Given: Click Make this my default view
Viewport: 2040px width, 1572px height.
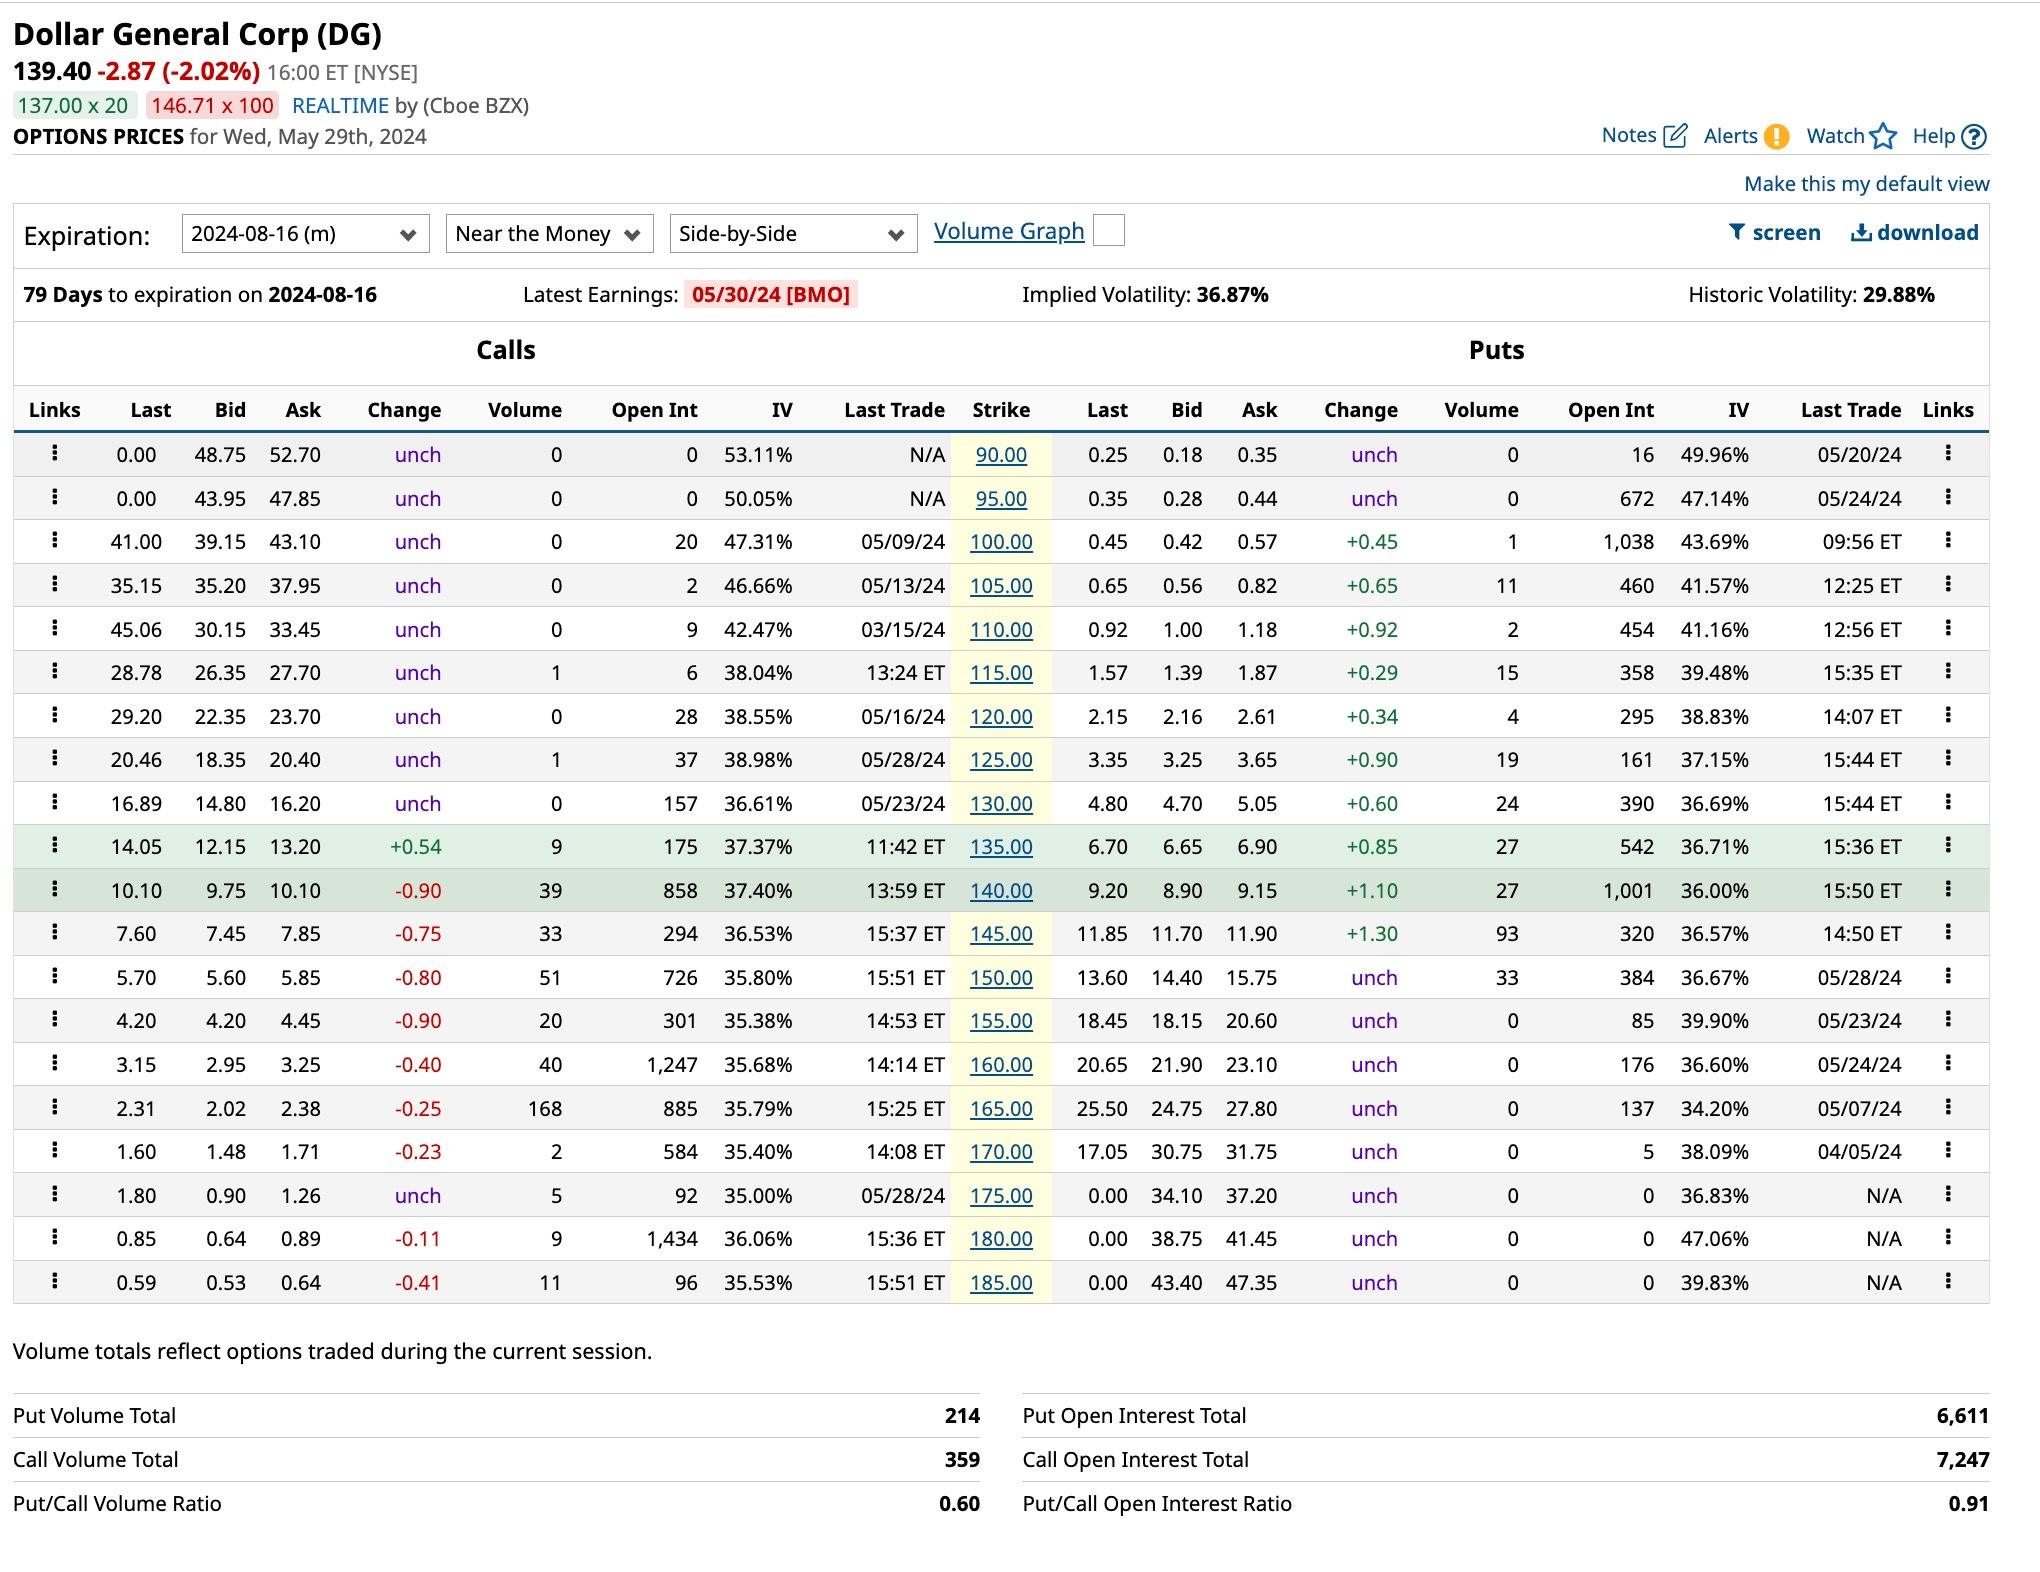Looking at the screenshot, I should pos(1866,184).
